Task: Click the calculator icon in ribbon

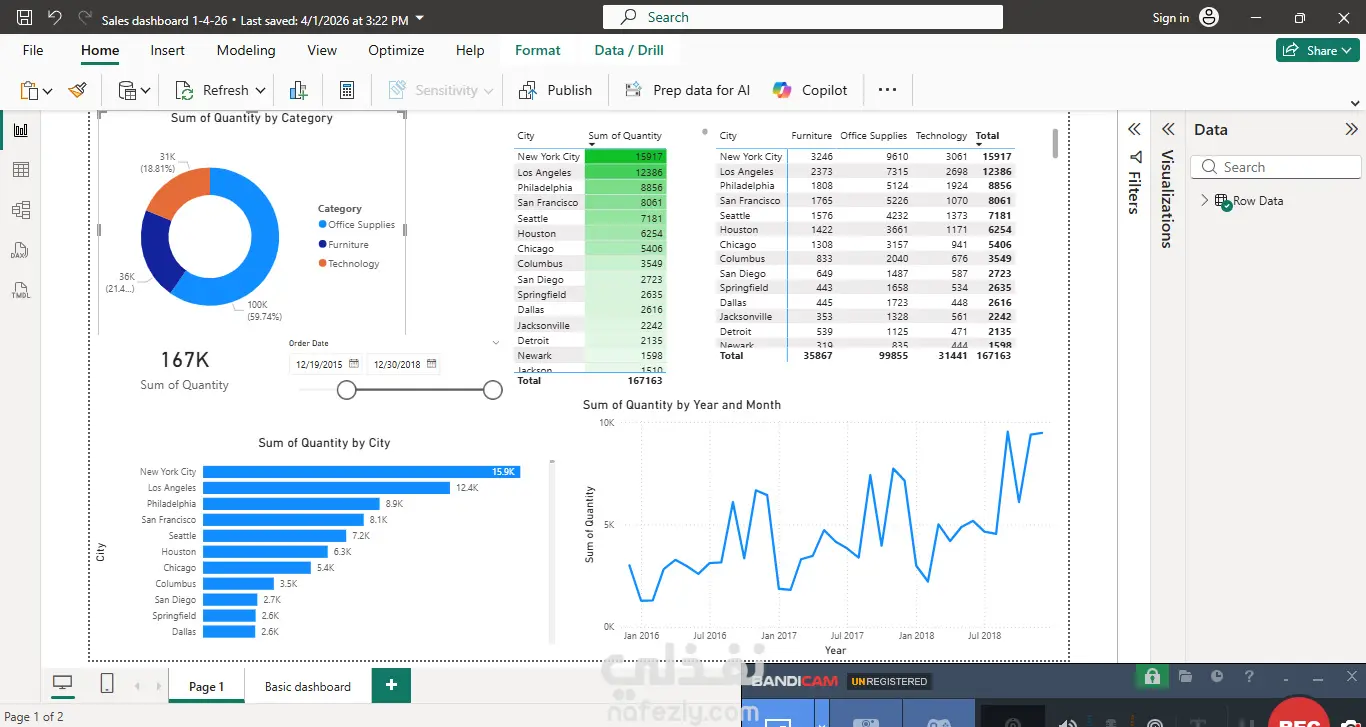Action: tap(347, 90)
